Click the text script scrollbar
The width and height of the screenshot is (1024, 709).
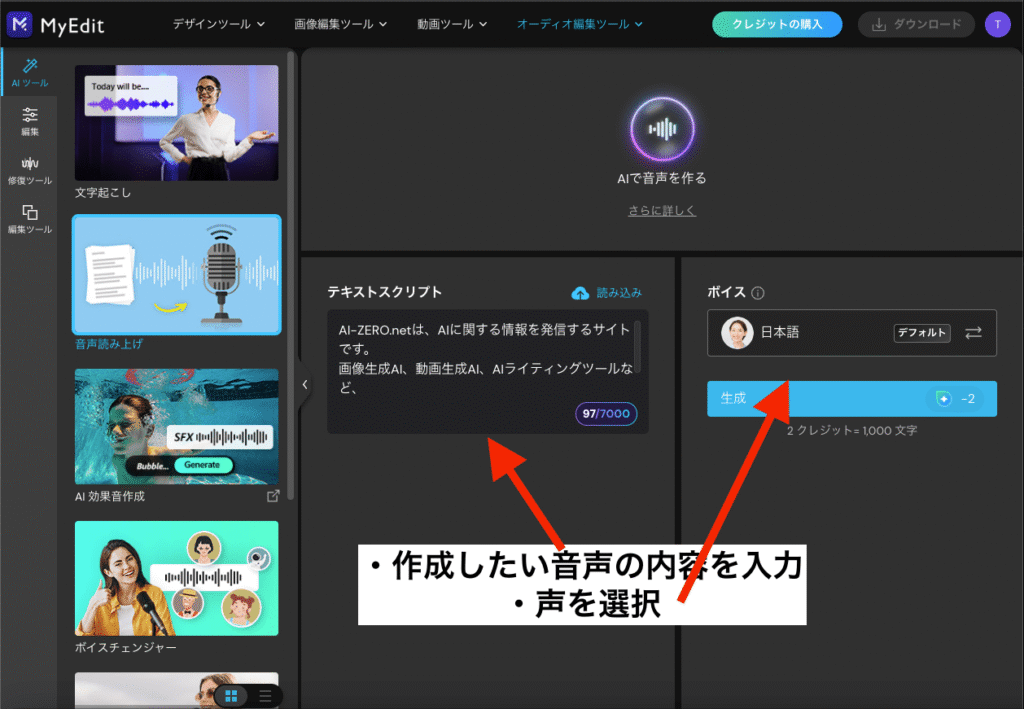pyautogui.click(x=637, y=346)
